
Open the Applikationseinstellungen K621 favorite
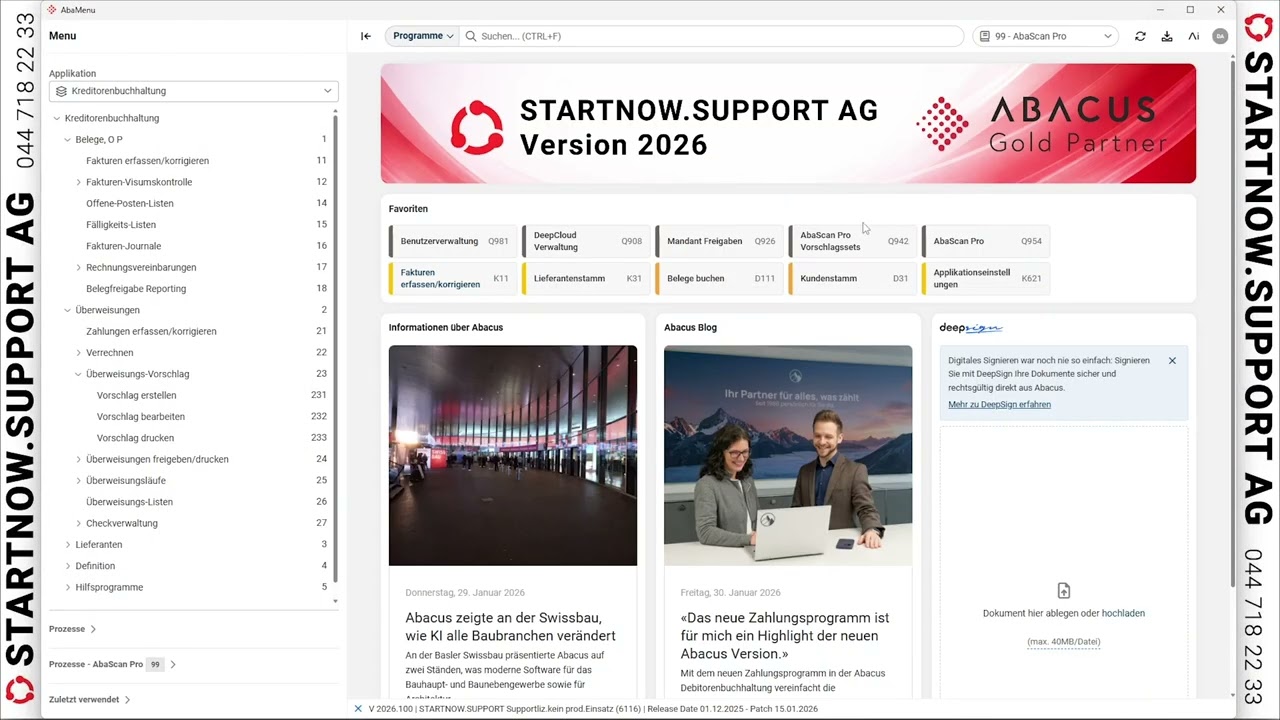click(986, 279)
